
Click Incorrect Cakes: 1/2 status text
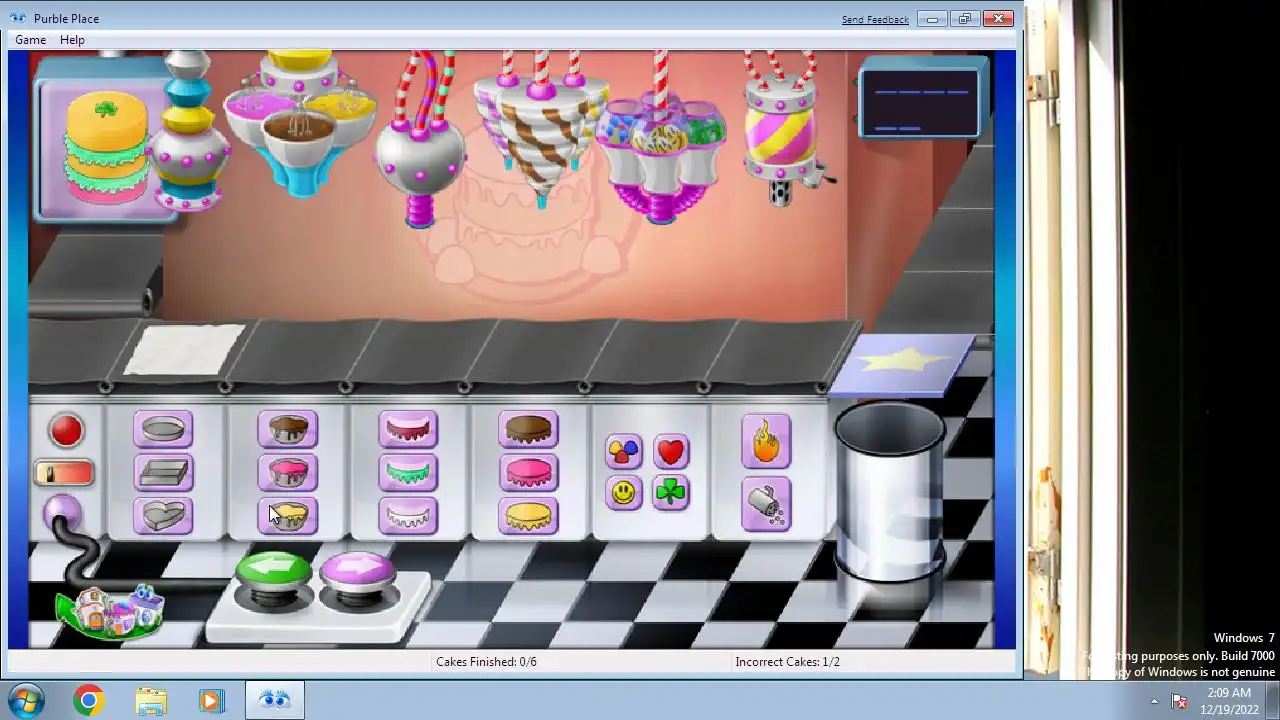[787, 662]
